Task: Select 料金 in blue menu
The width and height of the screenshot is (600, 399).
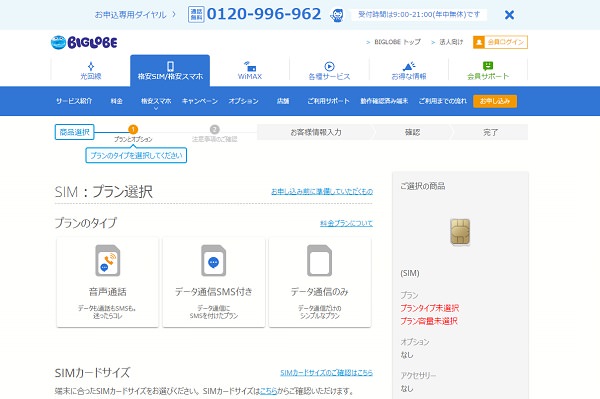Action: (116, 101)
